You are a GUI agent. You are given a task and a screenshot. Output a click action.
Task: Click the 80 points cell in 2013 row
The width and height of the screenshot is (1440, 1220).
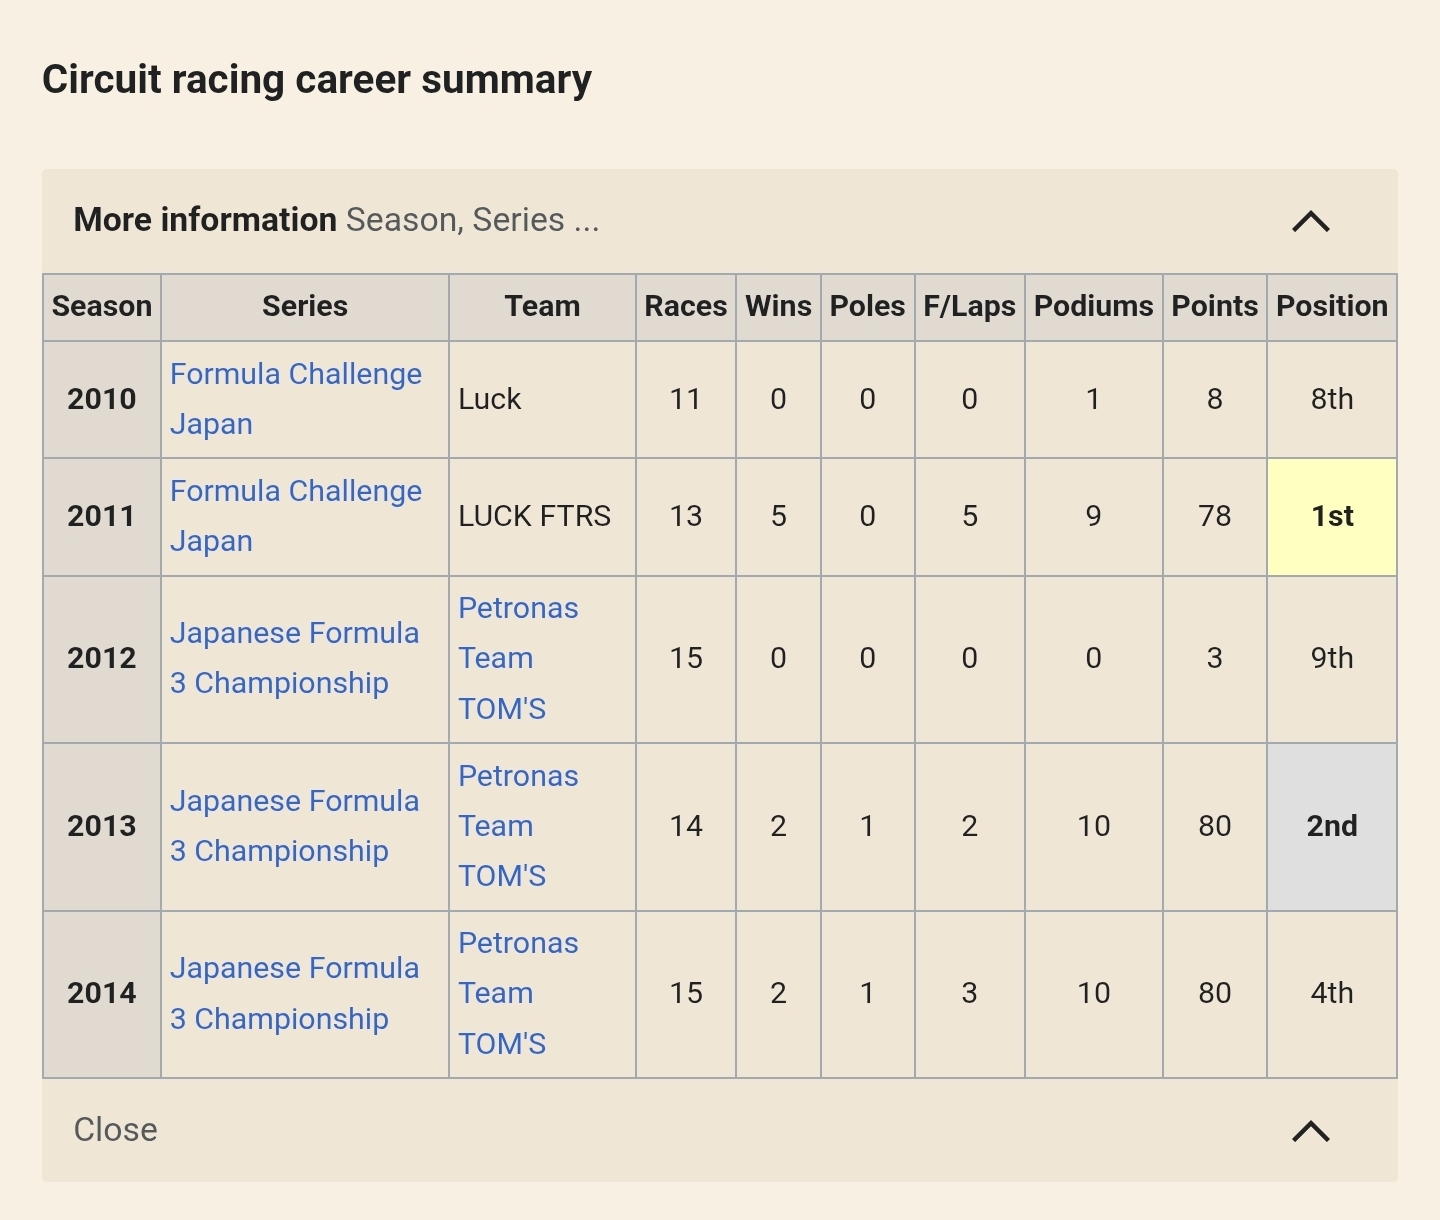pos(1215,826)
